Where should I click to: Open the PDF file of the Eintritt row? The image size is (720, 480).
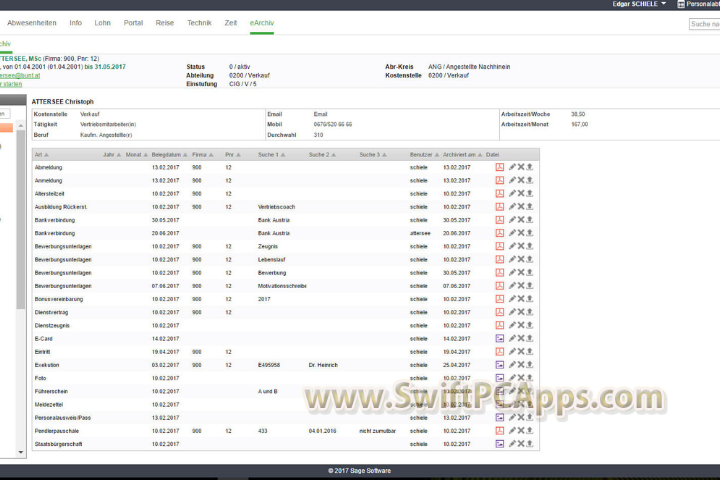click(500, 351)
